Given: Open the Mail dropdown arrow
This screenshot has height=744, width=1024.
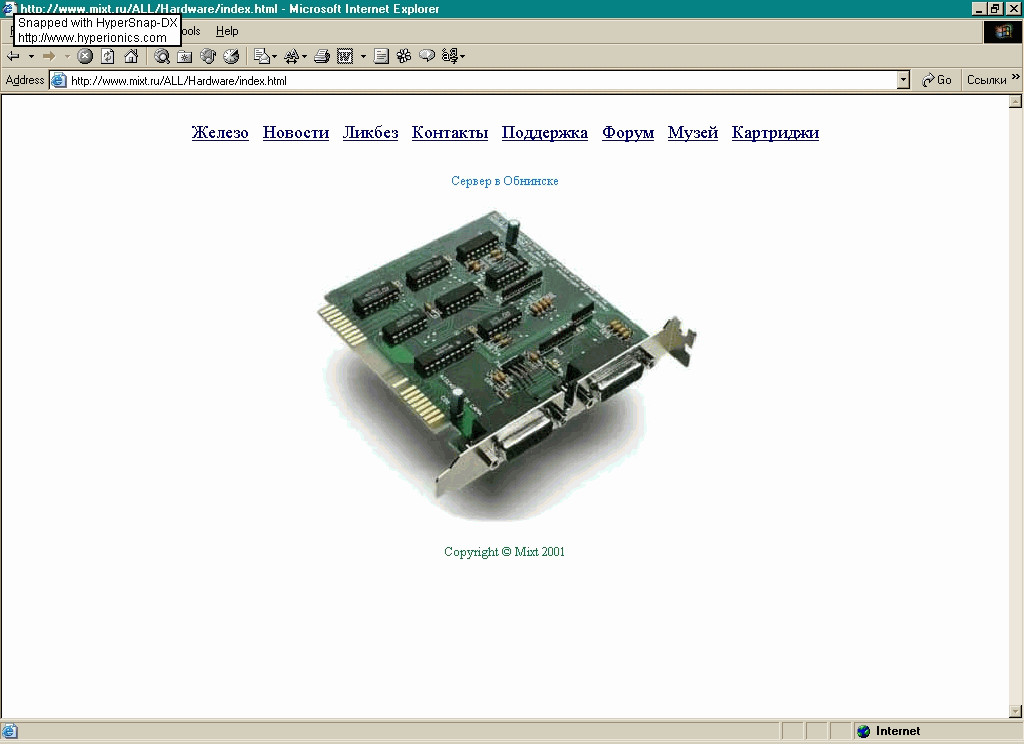Looking at the screenshot, I should [x=274, y=57].
